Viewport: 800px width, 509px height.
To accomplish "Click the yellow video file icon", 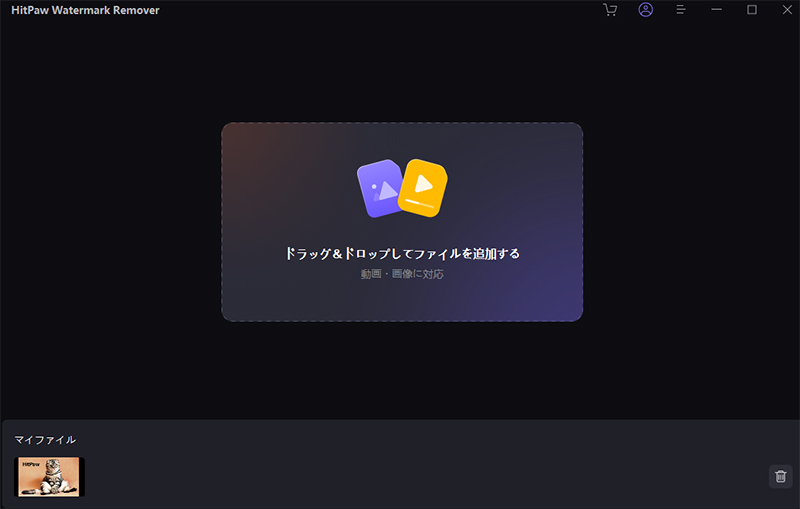I will tap(423, 188).
